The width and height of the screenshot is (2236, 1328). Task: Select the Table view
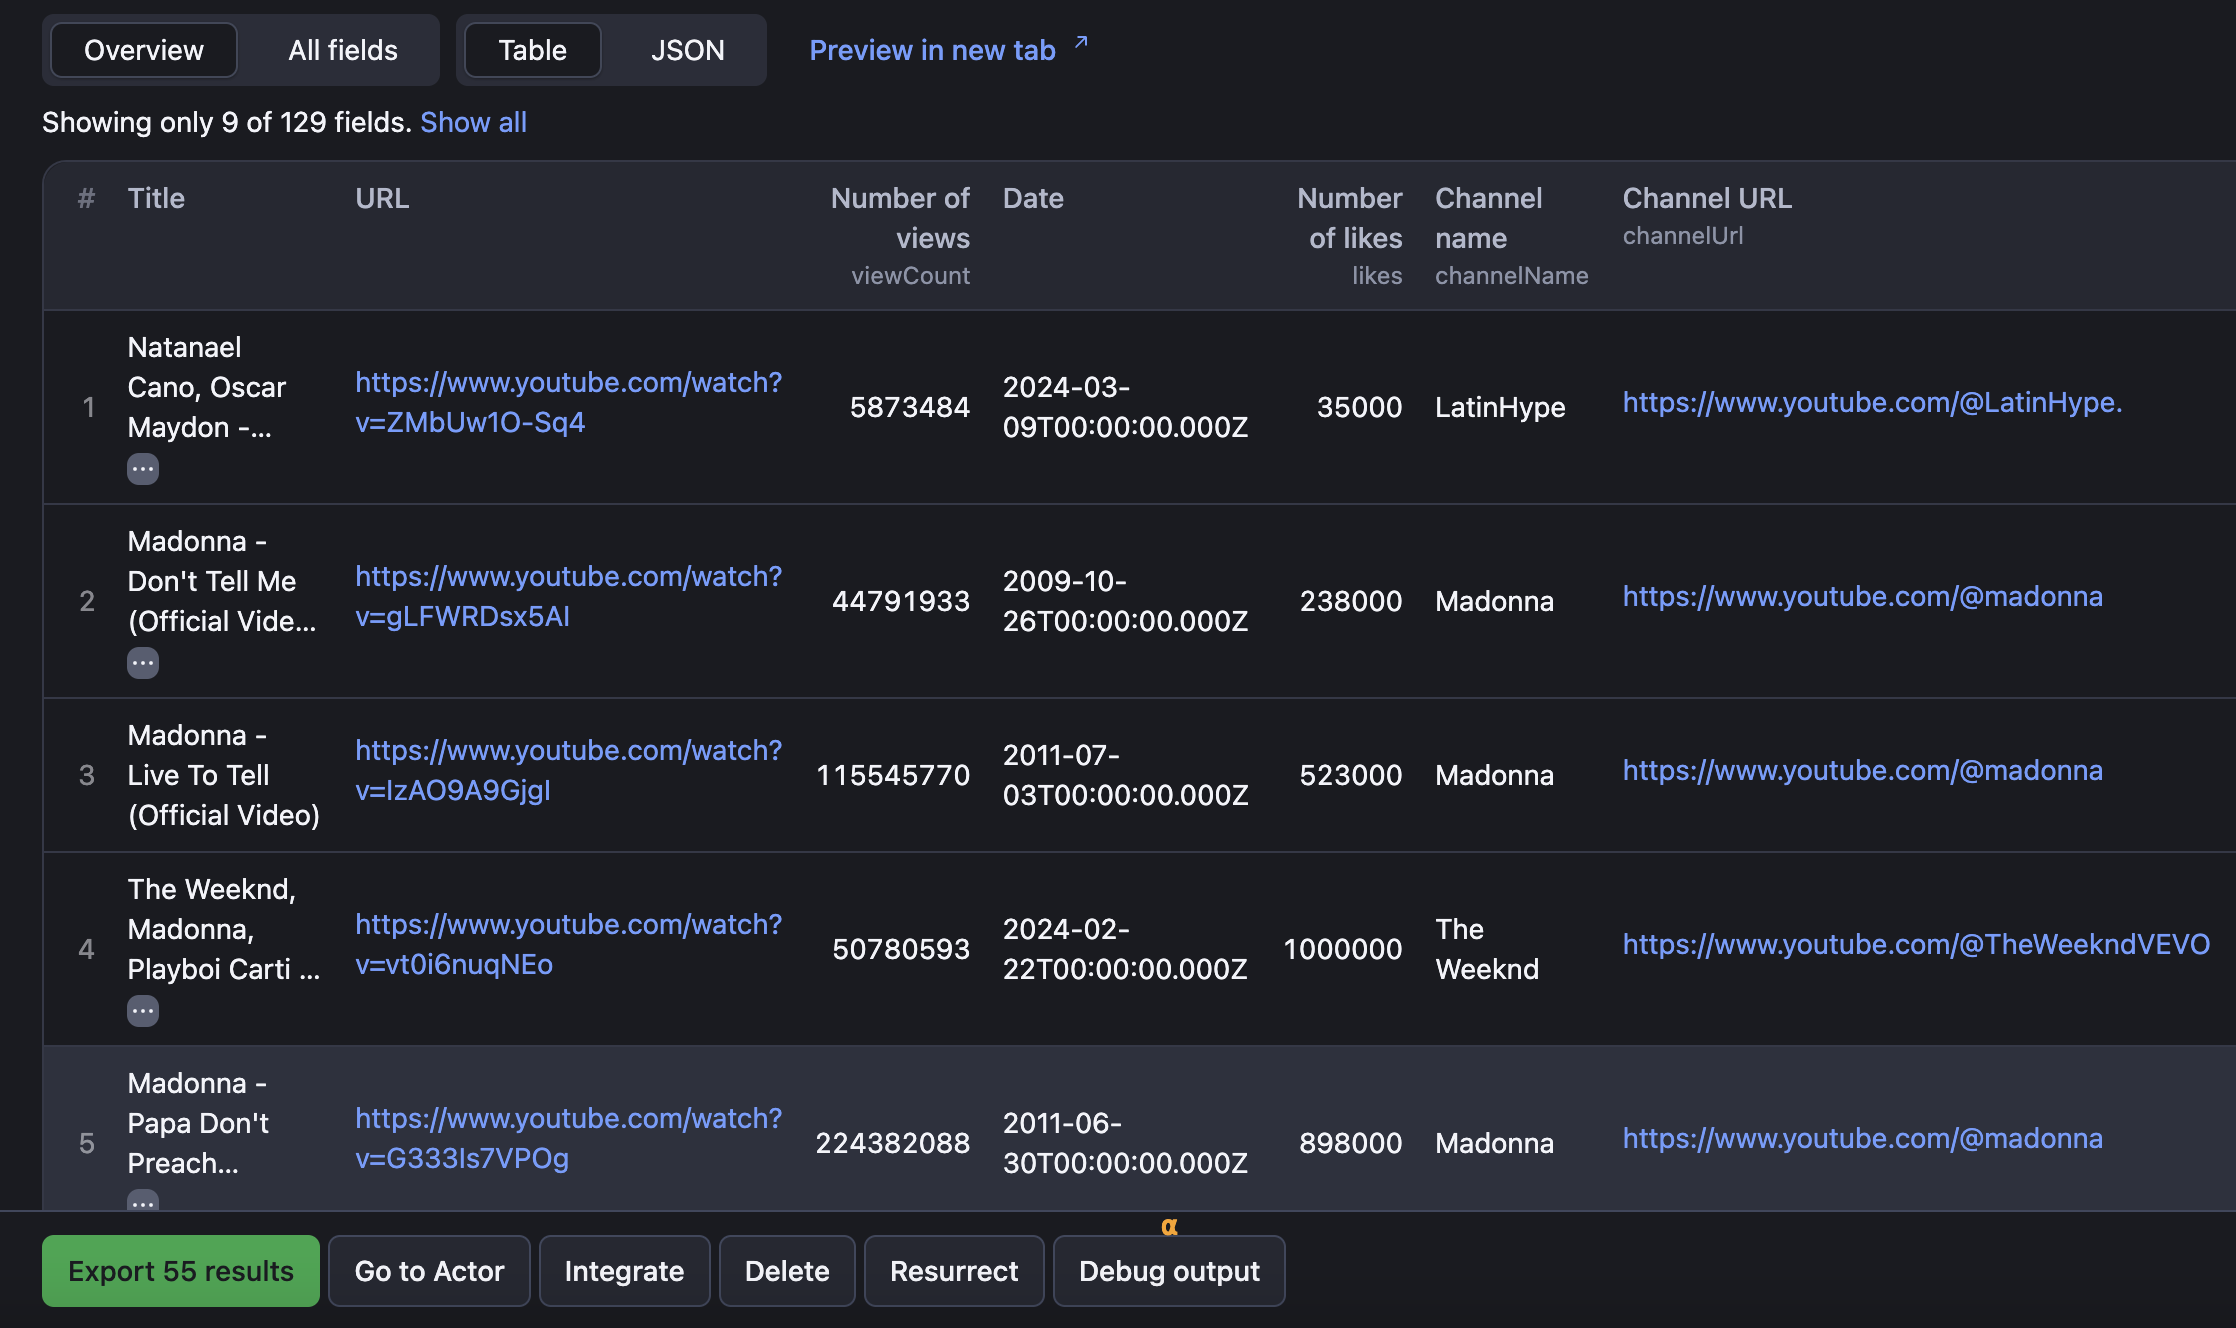click(531, 50)
